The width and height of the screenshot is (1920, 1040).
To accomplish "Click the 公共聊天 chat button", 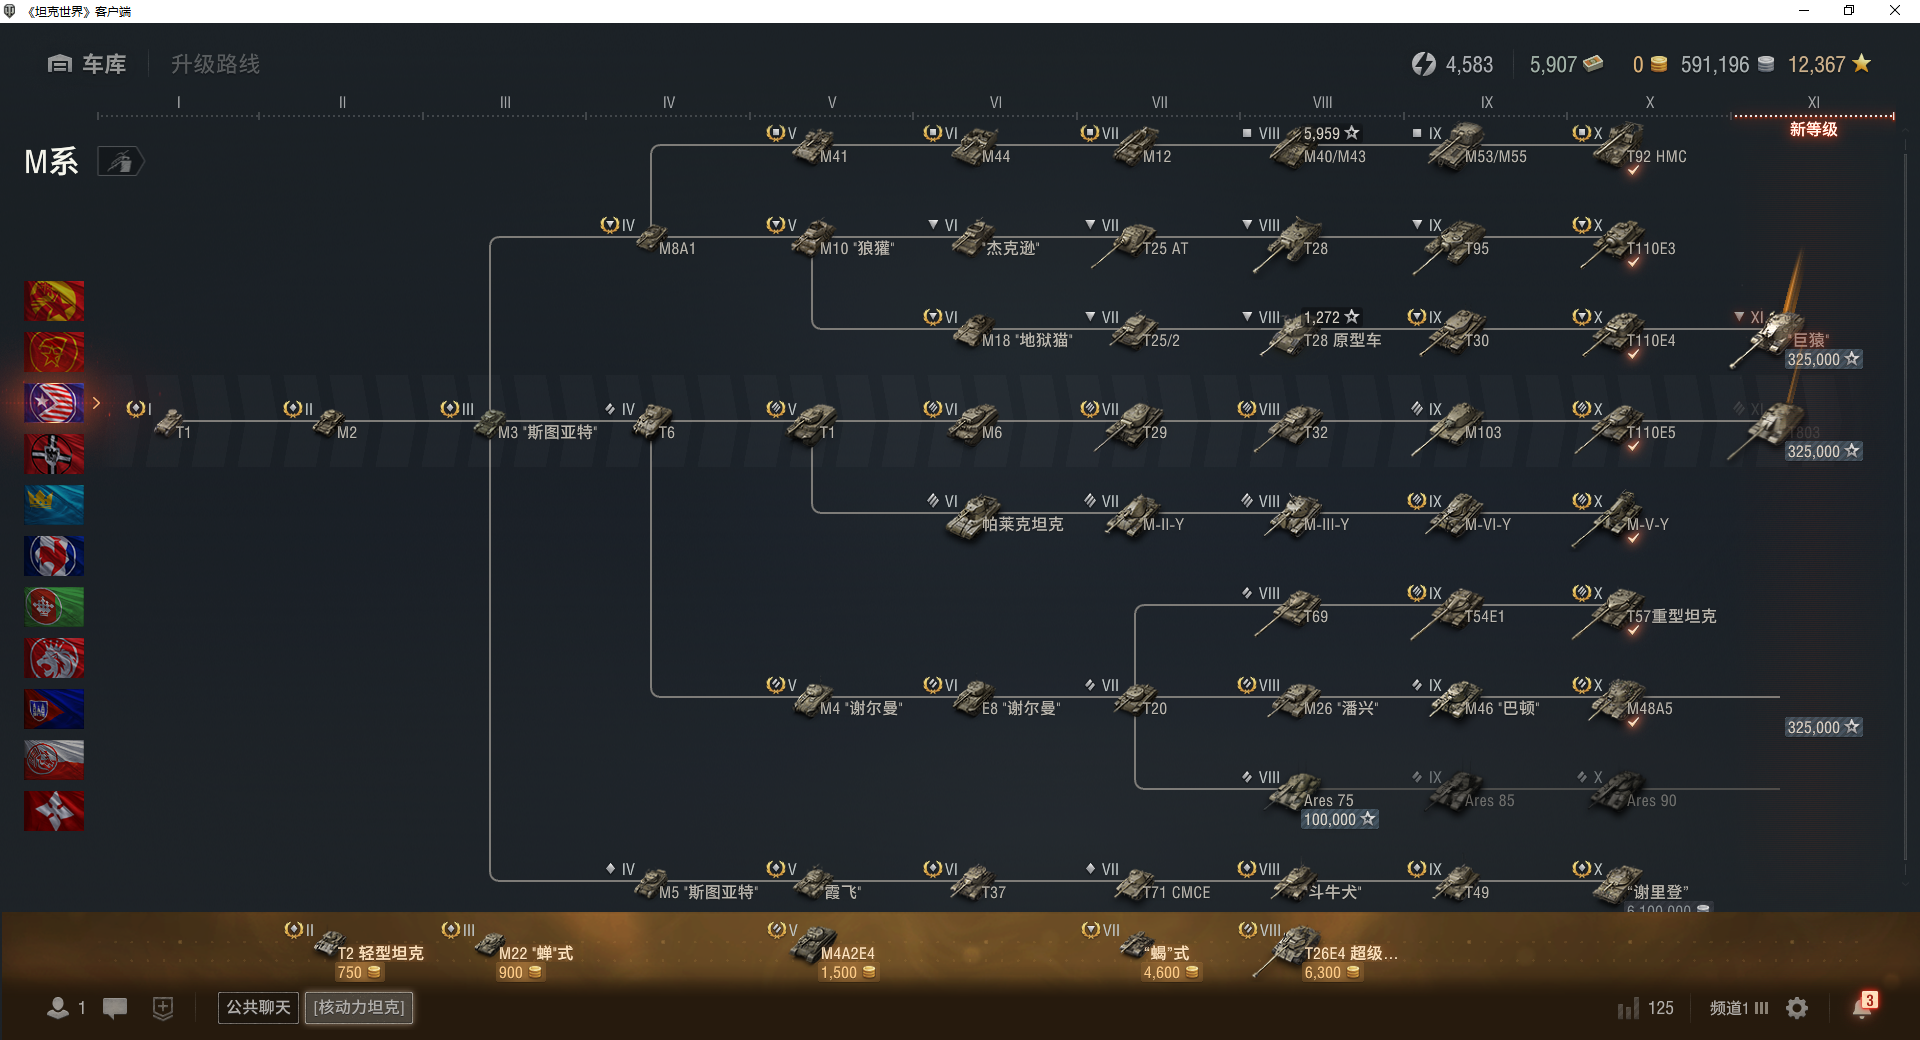I will tap(258, 1007).
